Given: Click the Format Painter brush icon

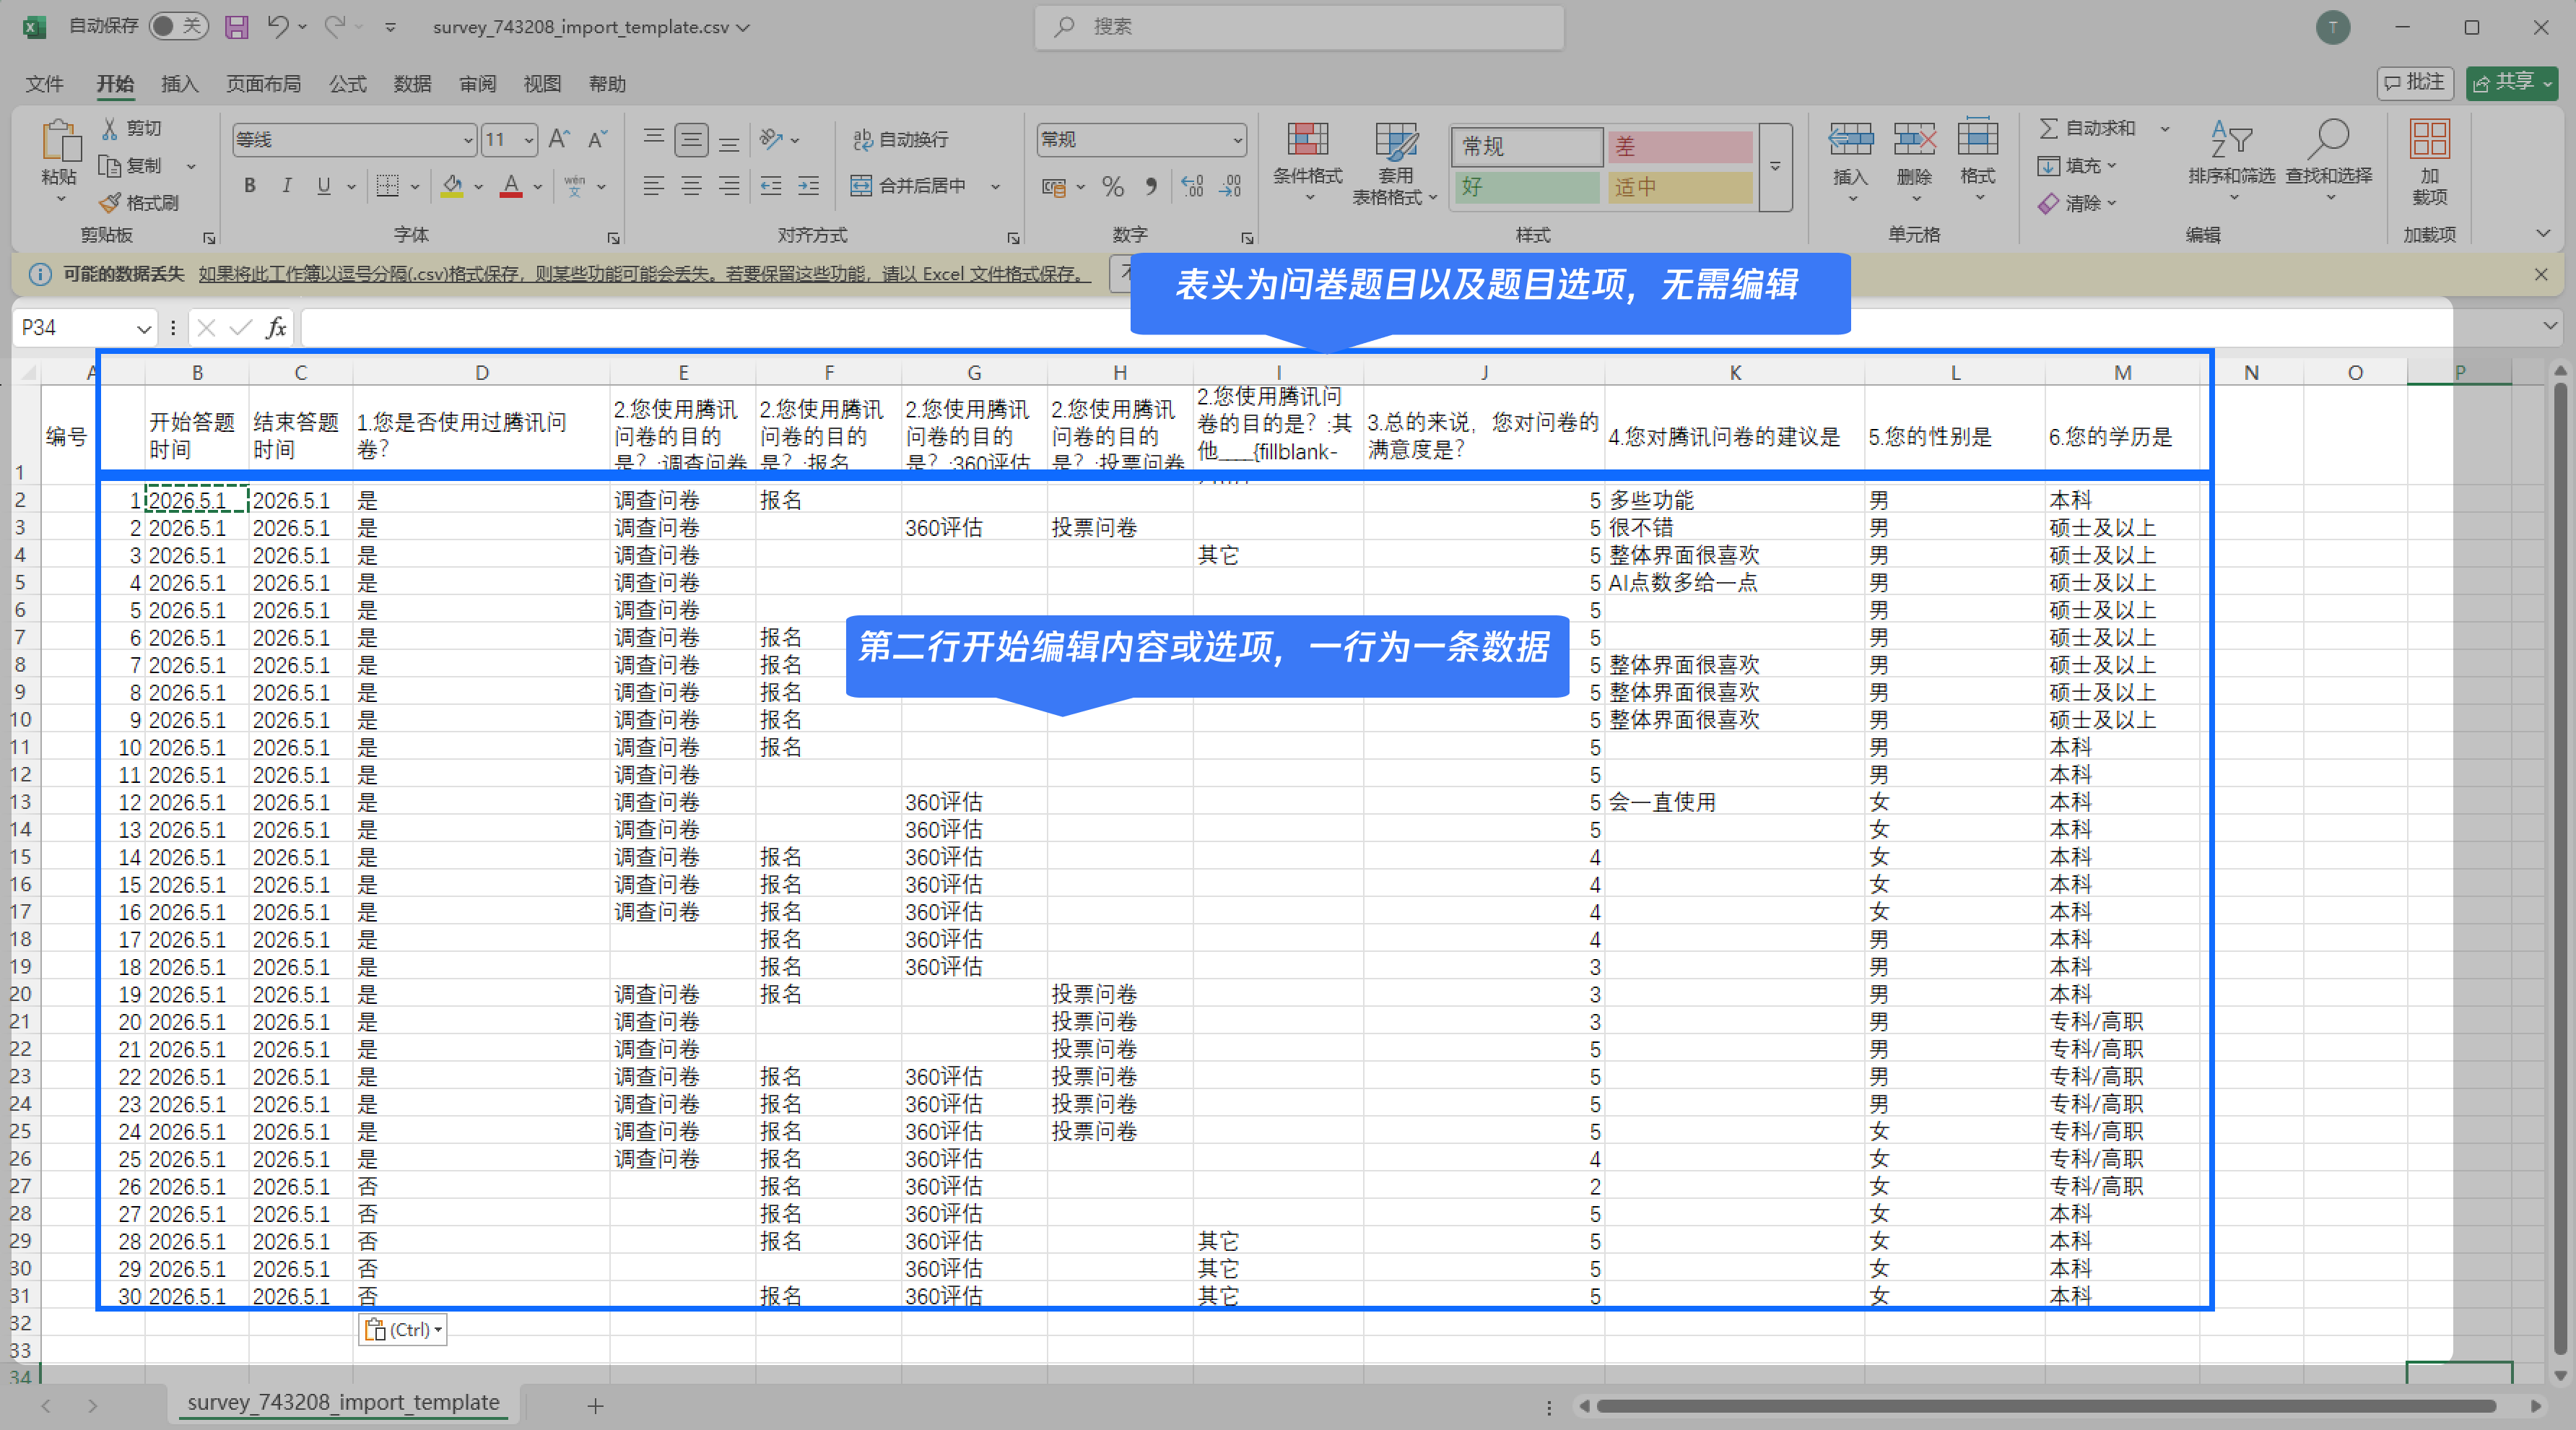Looking at the screenshot, I should 110,203.
